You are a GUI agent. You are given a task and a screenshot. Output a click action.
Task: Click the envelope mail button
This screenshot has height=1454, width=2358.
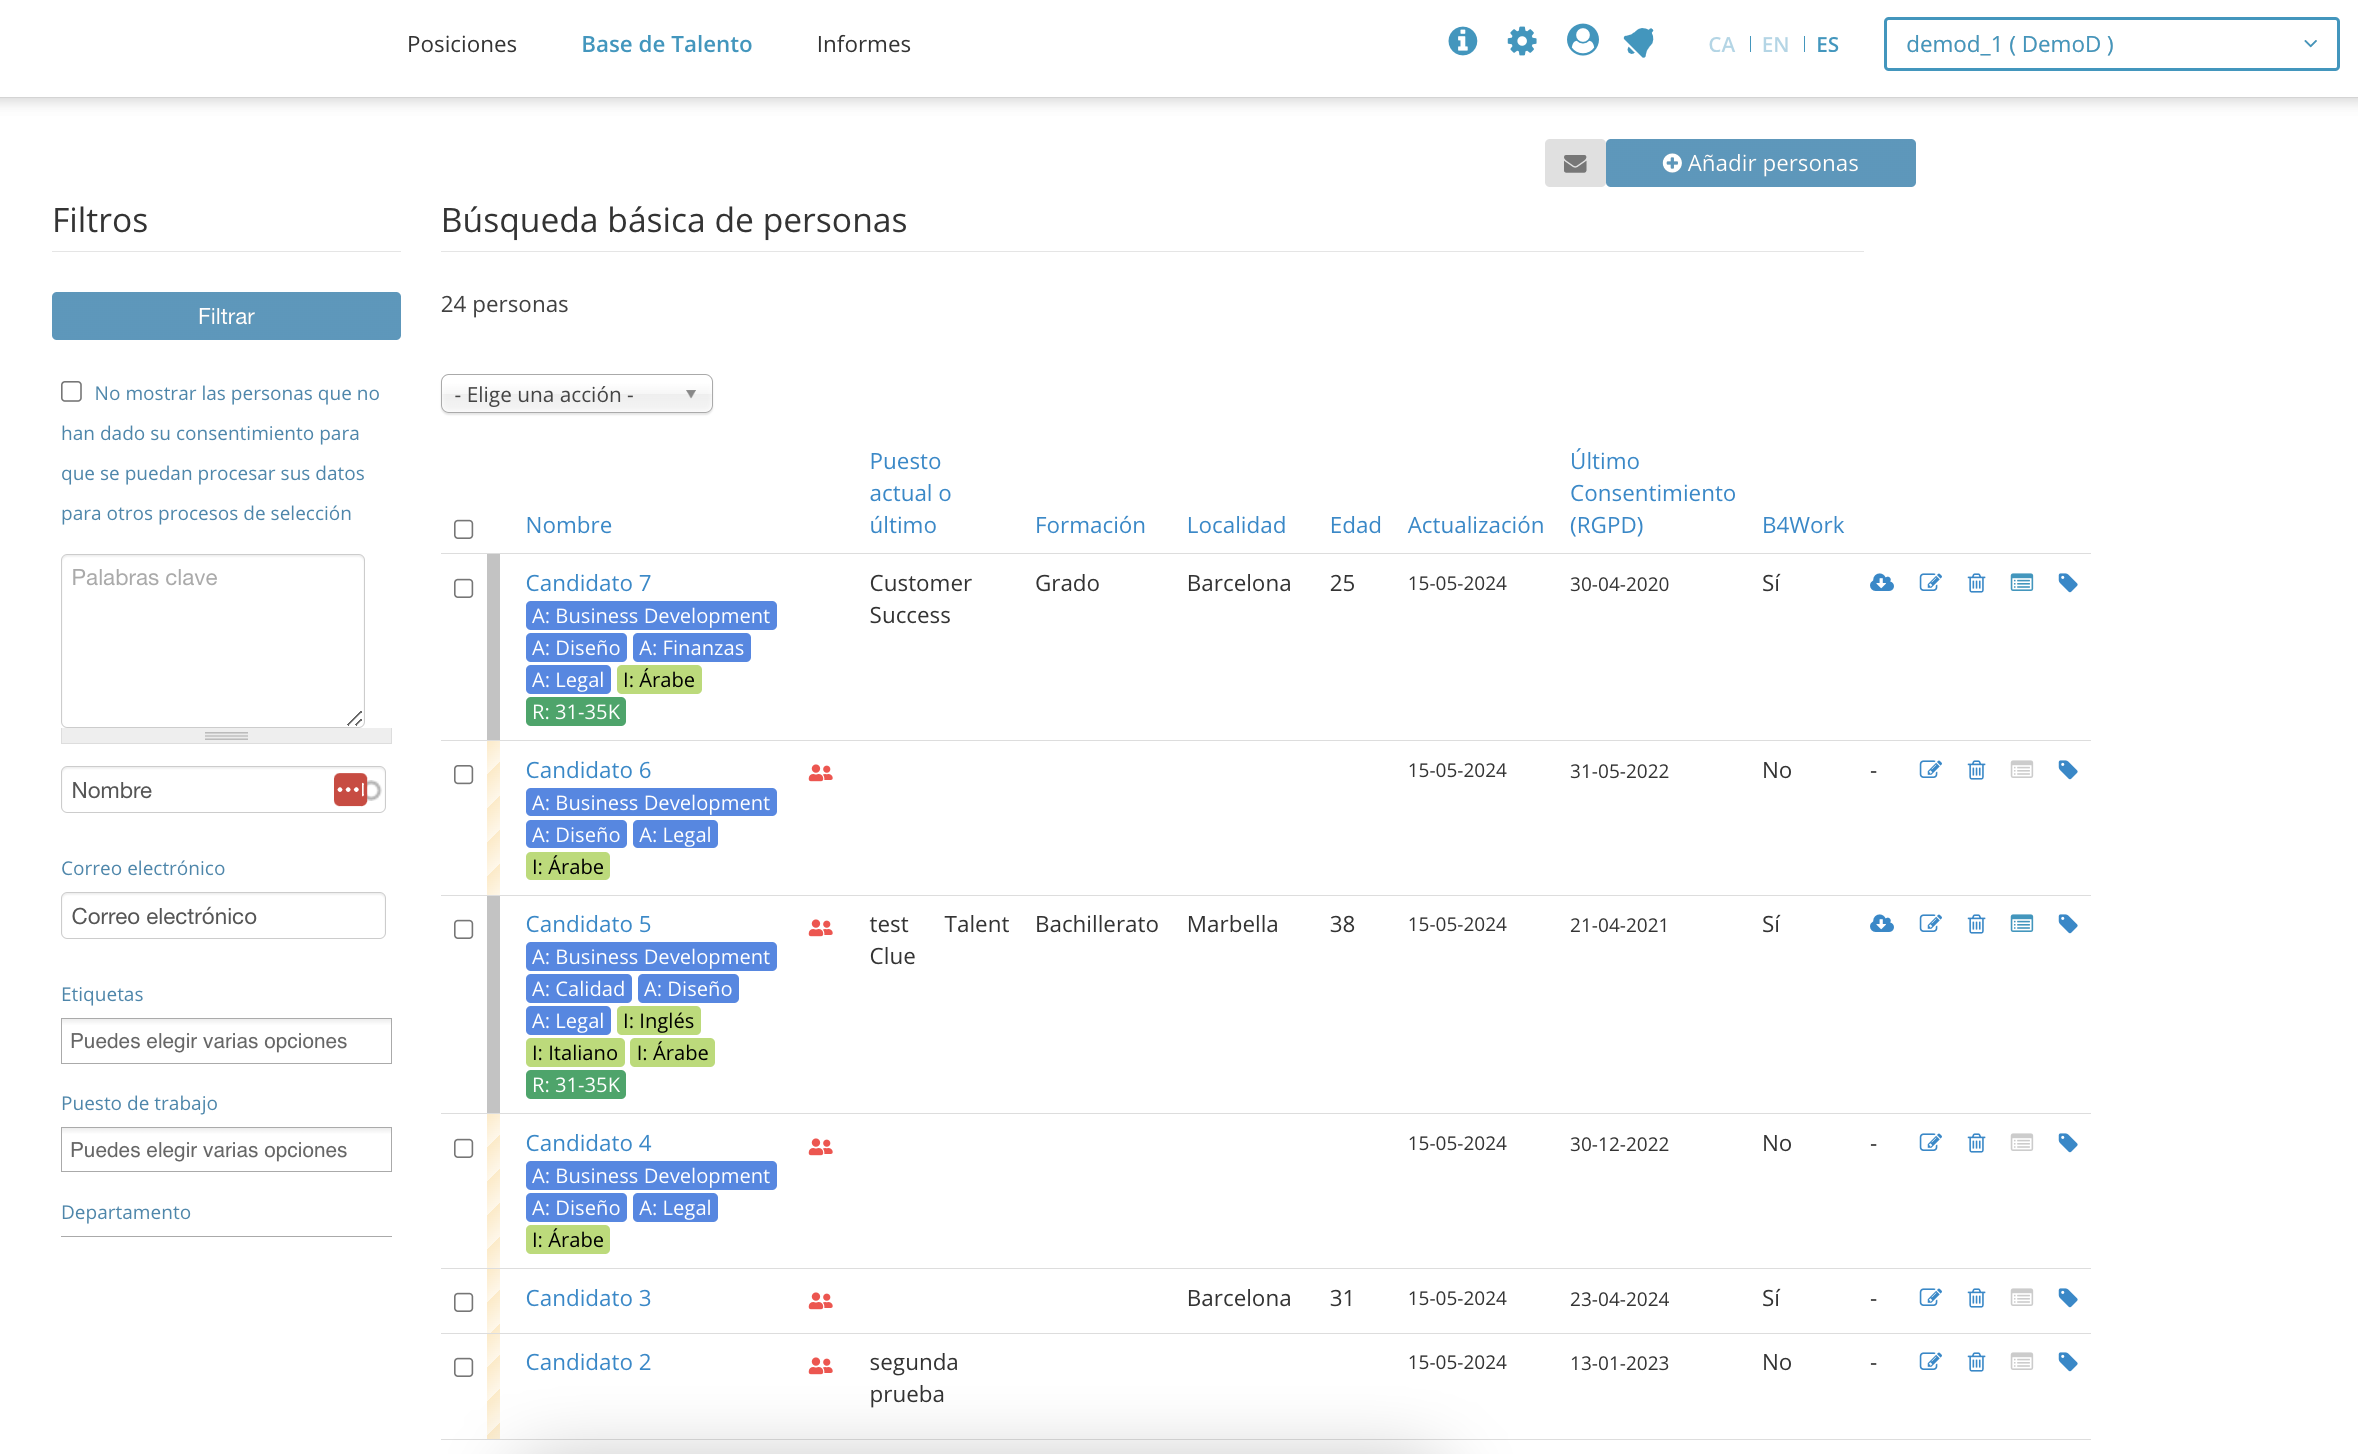coord(1575,163)
